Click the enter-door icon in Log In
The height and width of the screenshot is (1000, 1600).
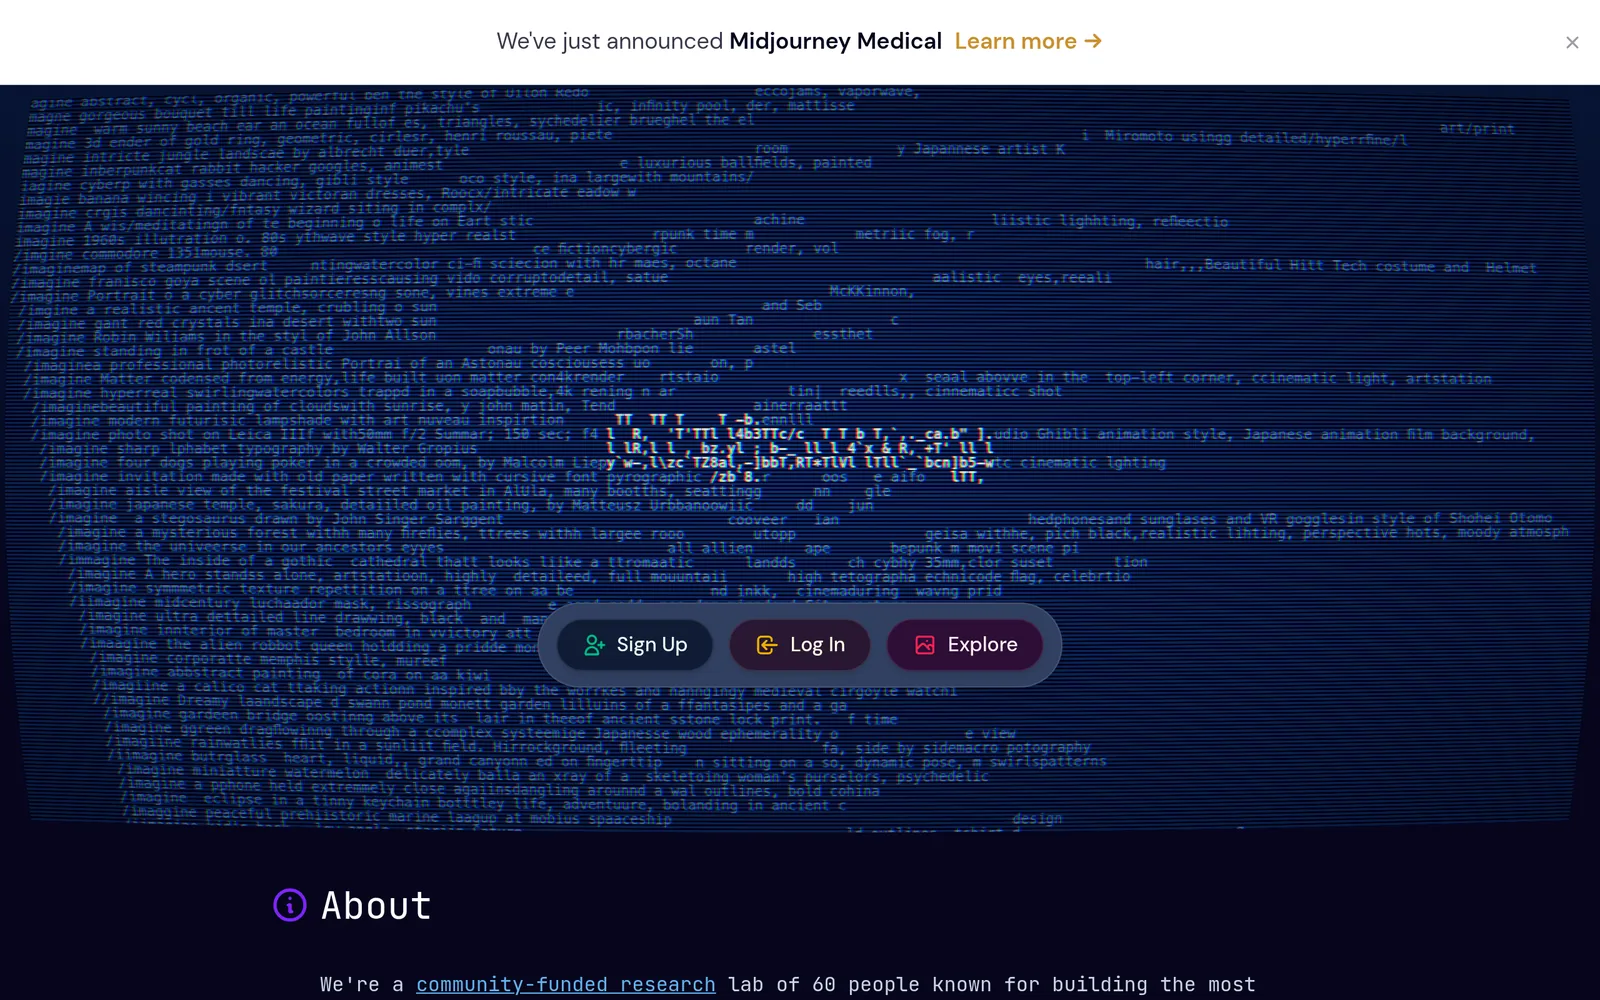767,645
